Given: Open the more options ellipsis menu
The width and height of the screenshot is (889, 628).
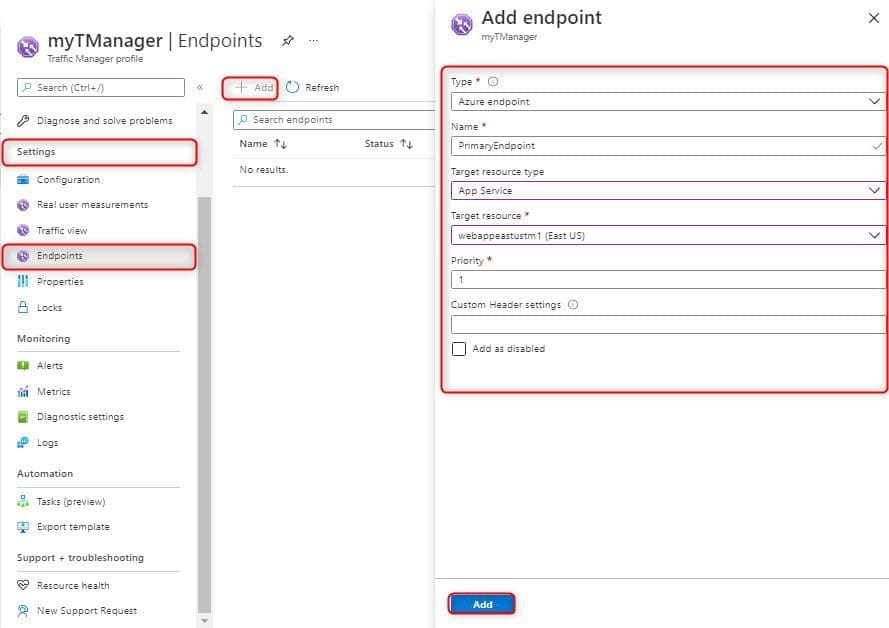Looking at the screenshot, I should tap(313, 41).
